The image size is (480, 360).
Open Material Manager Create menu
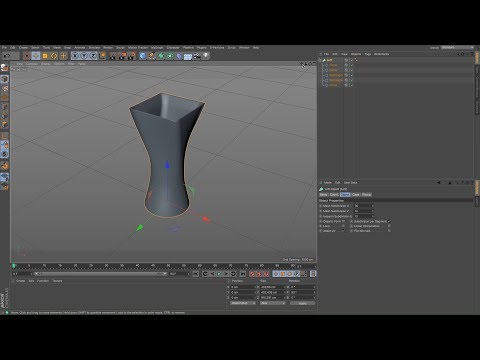point(21,281)
